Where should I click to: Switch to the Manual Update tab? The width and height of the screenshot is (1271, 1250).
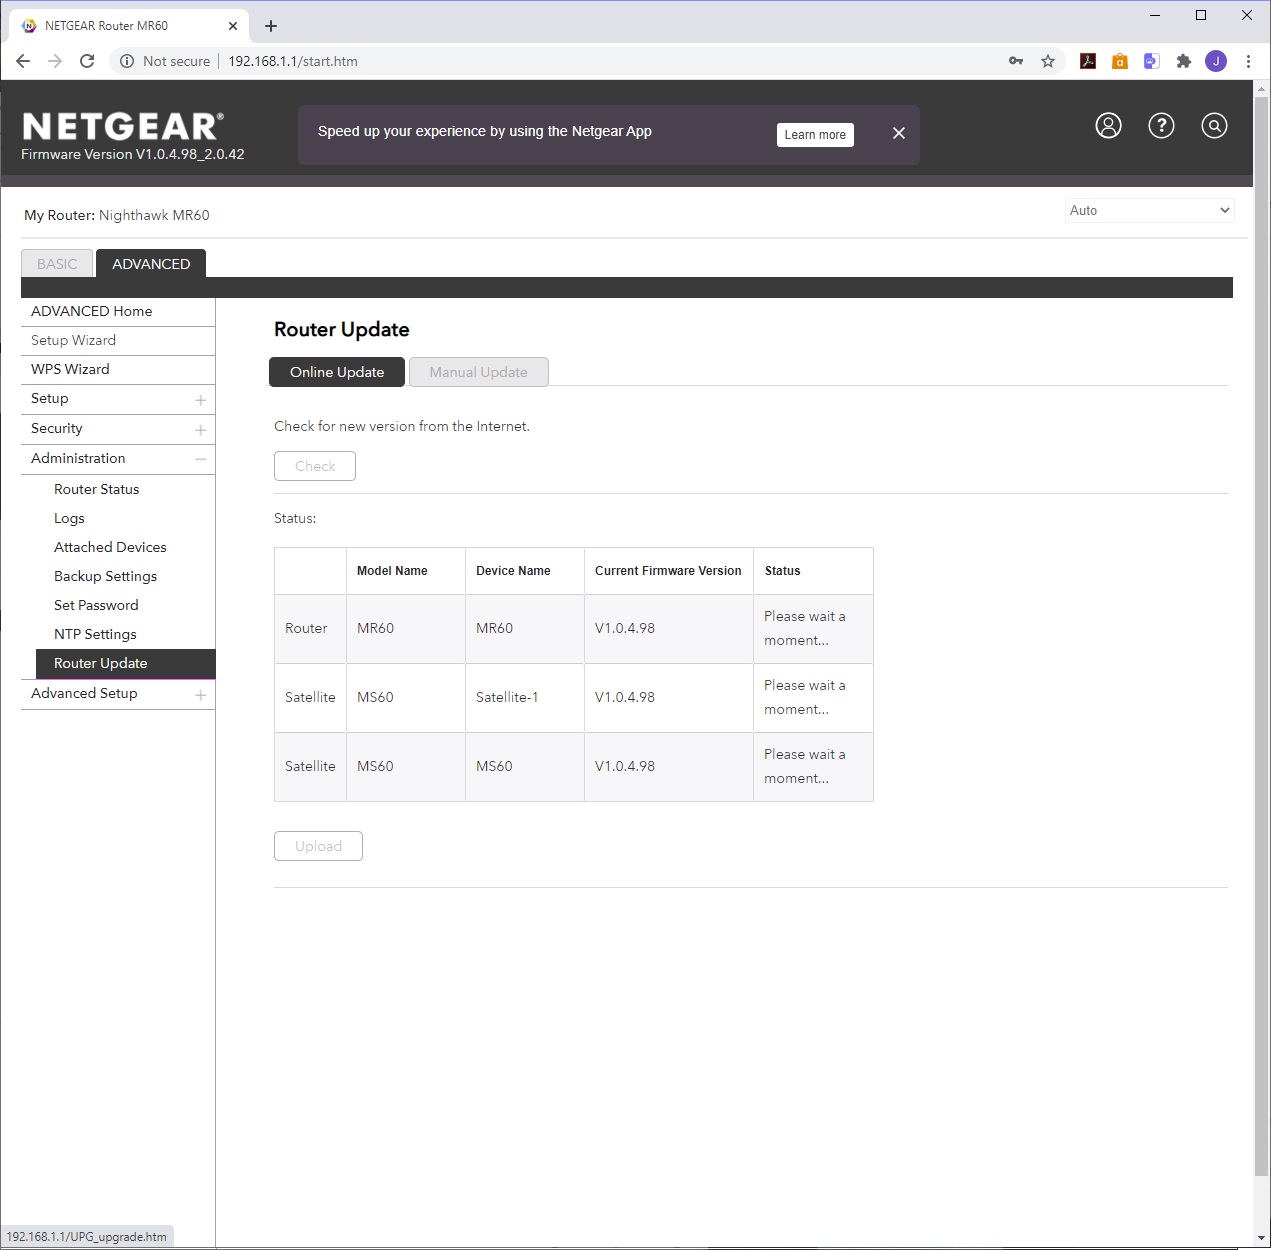(x=479, y=372)
